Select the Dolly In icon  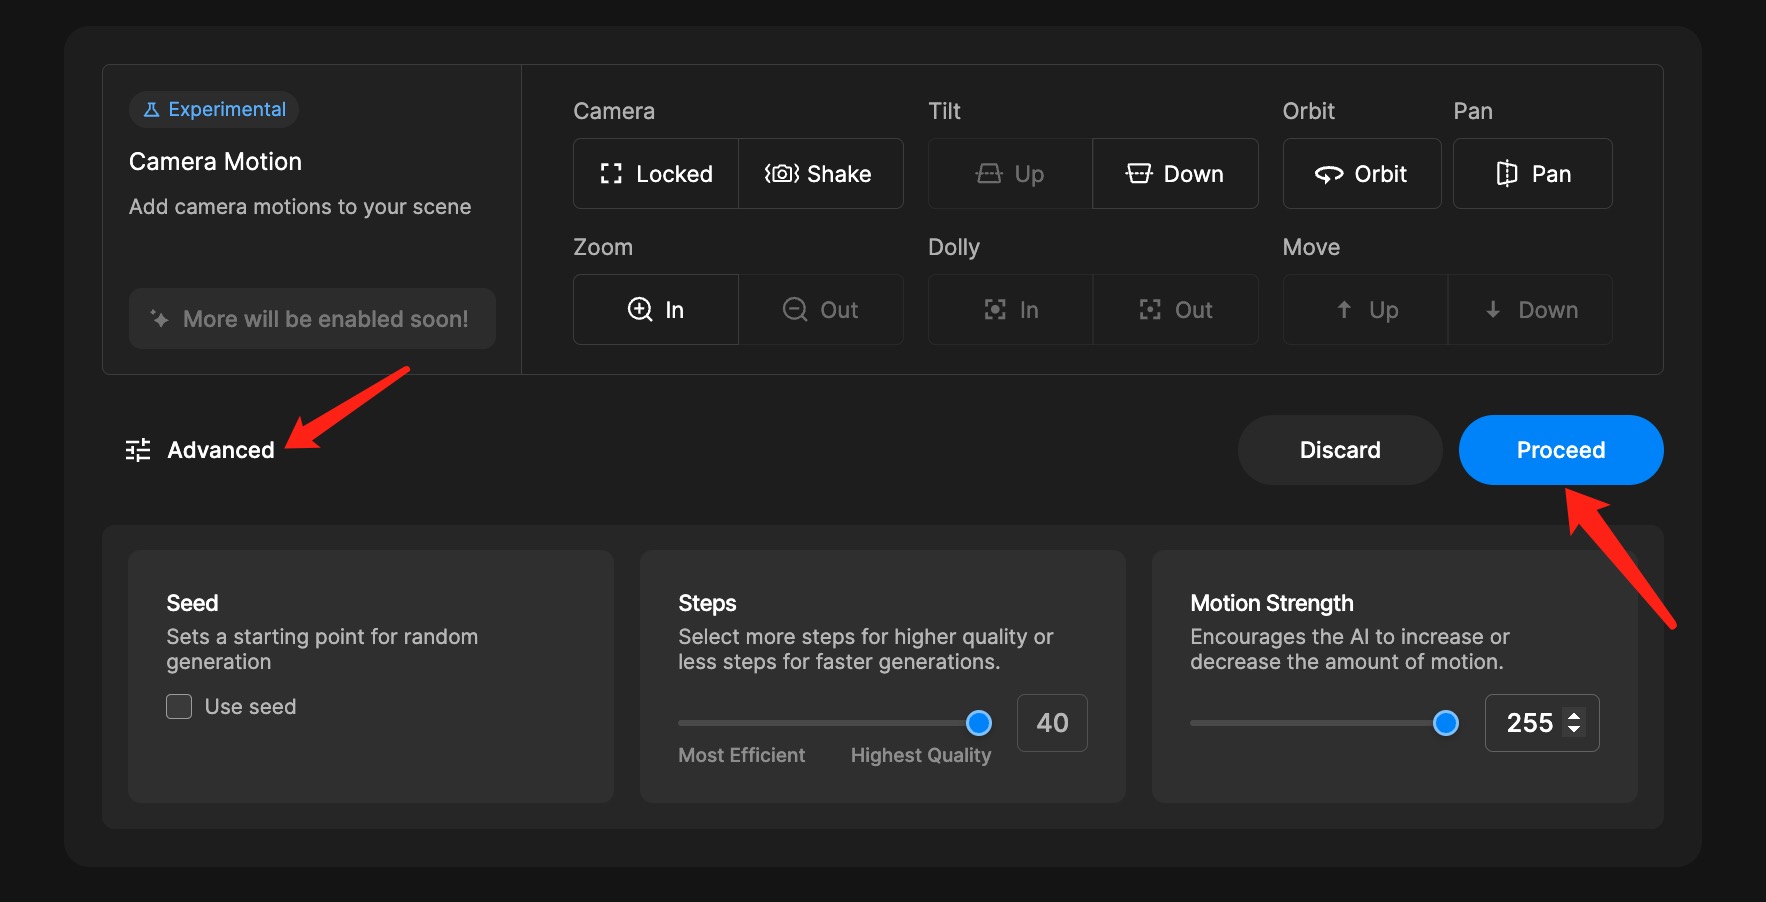(995, 310)
